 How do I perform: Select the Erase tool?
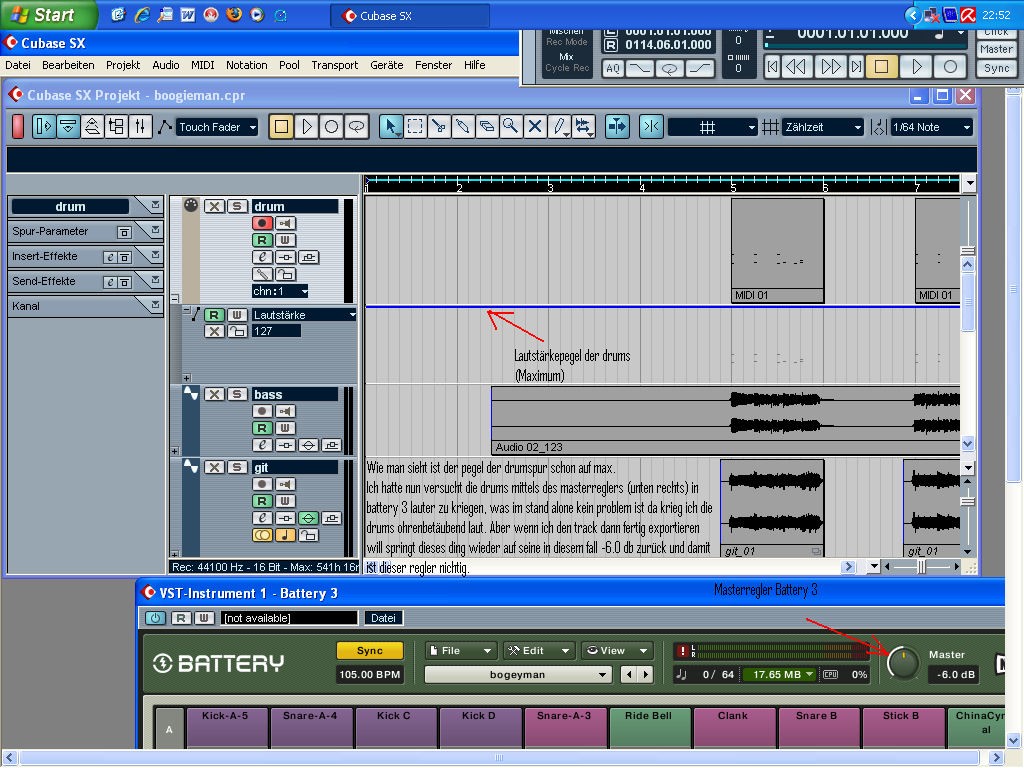(x=487, y=127)
